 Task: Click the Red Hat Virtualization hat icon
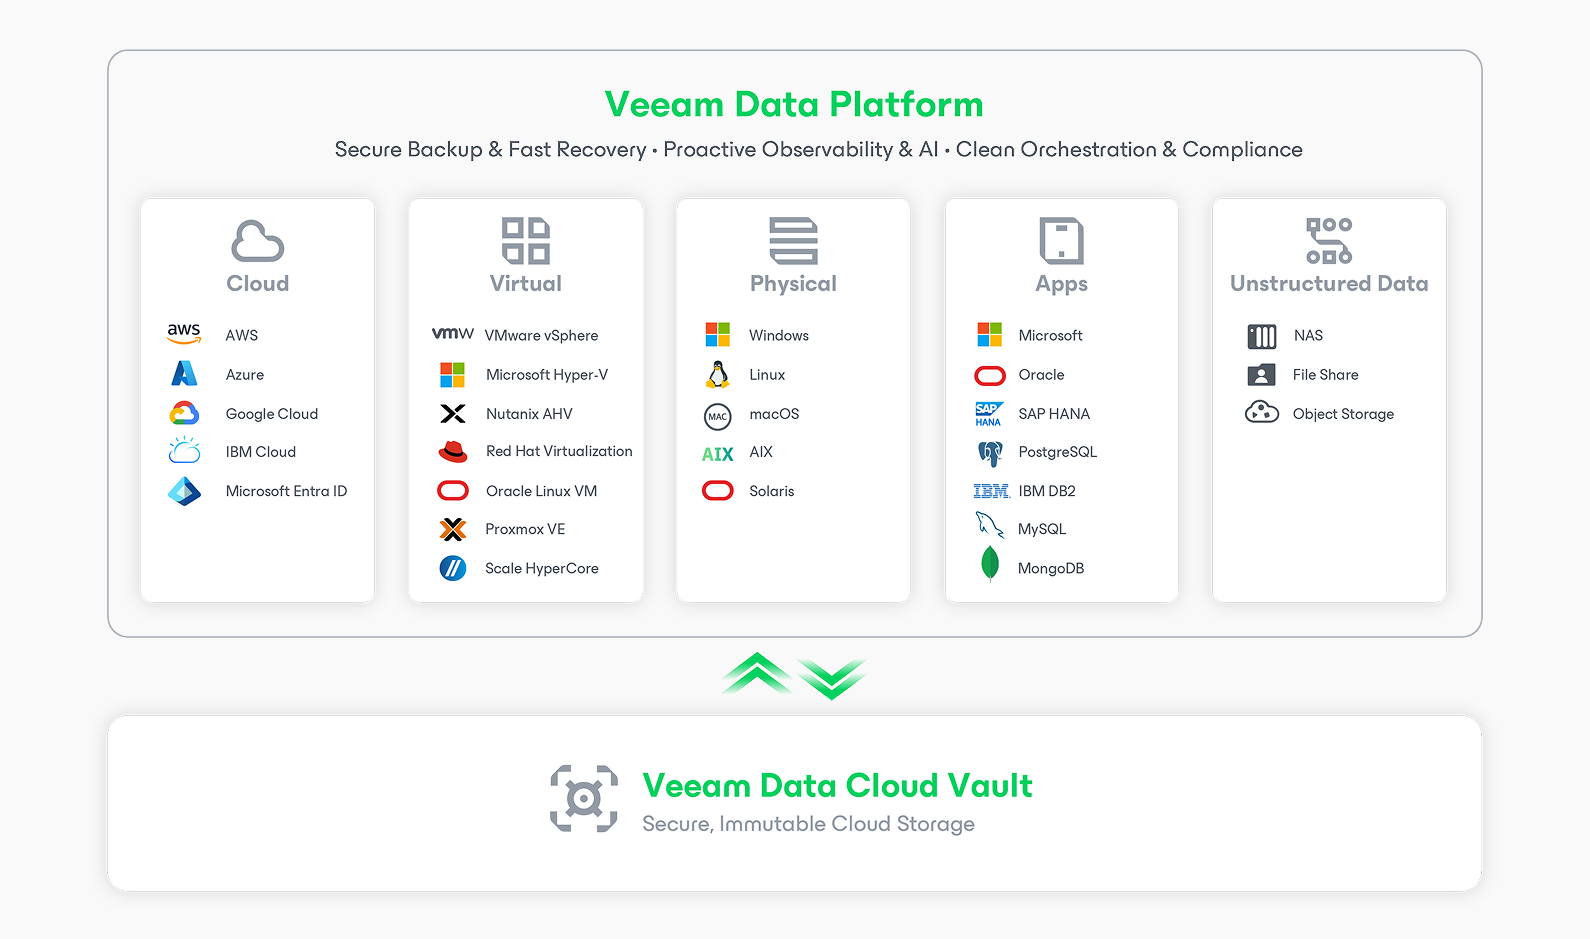(x=453, y=452)
